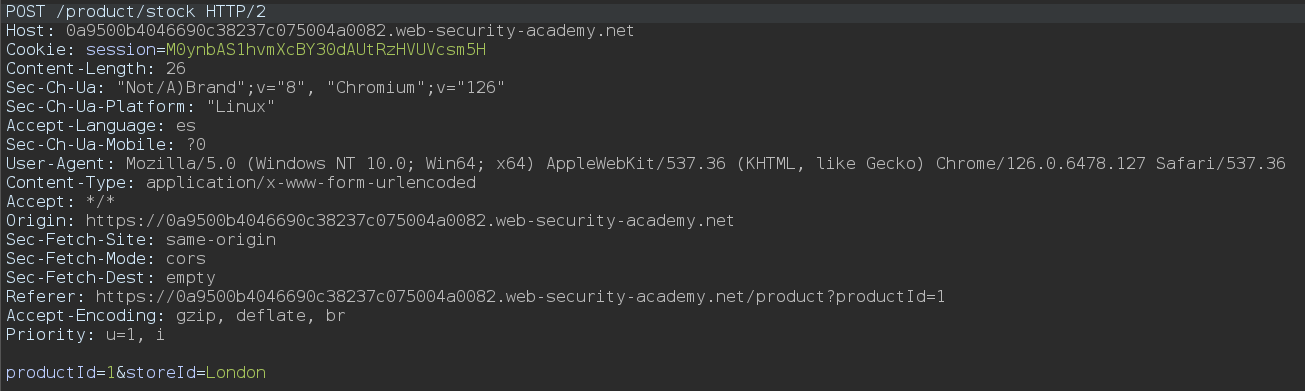Click the Sec-Ch-Ua header line
Screen dimensions: 1305x391
coord(255,87)
